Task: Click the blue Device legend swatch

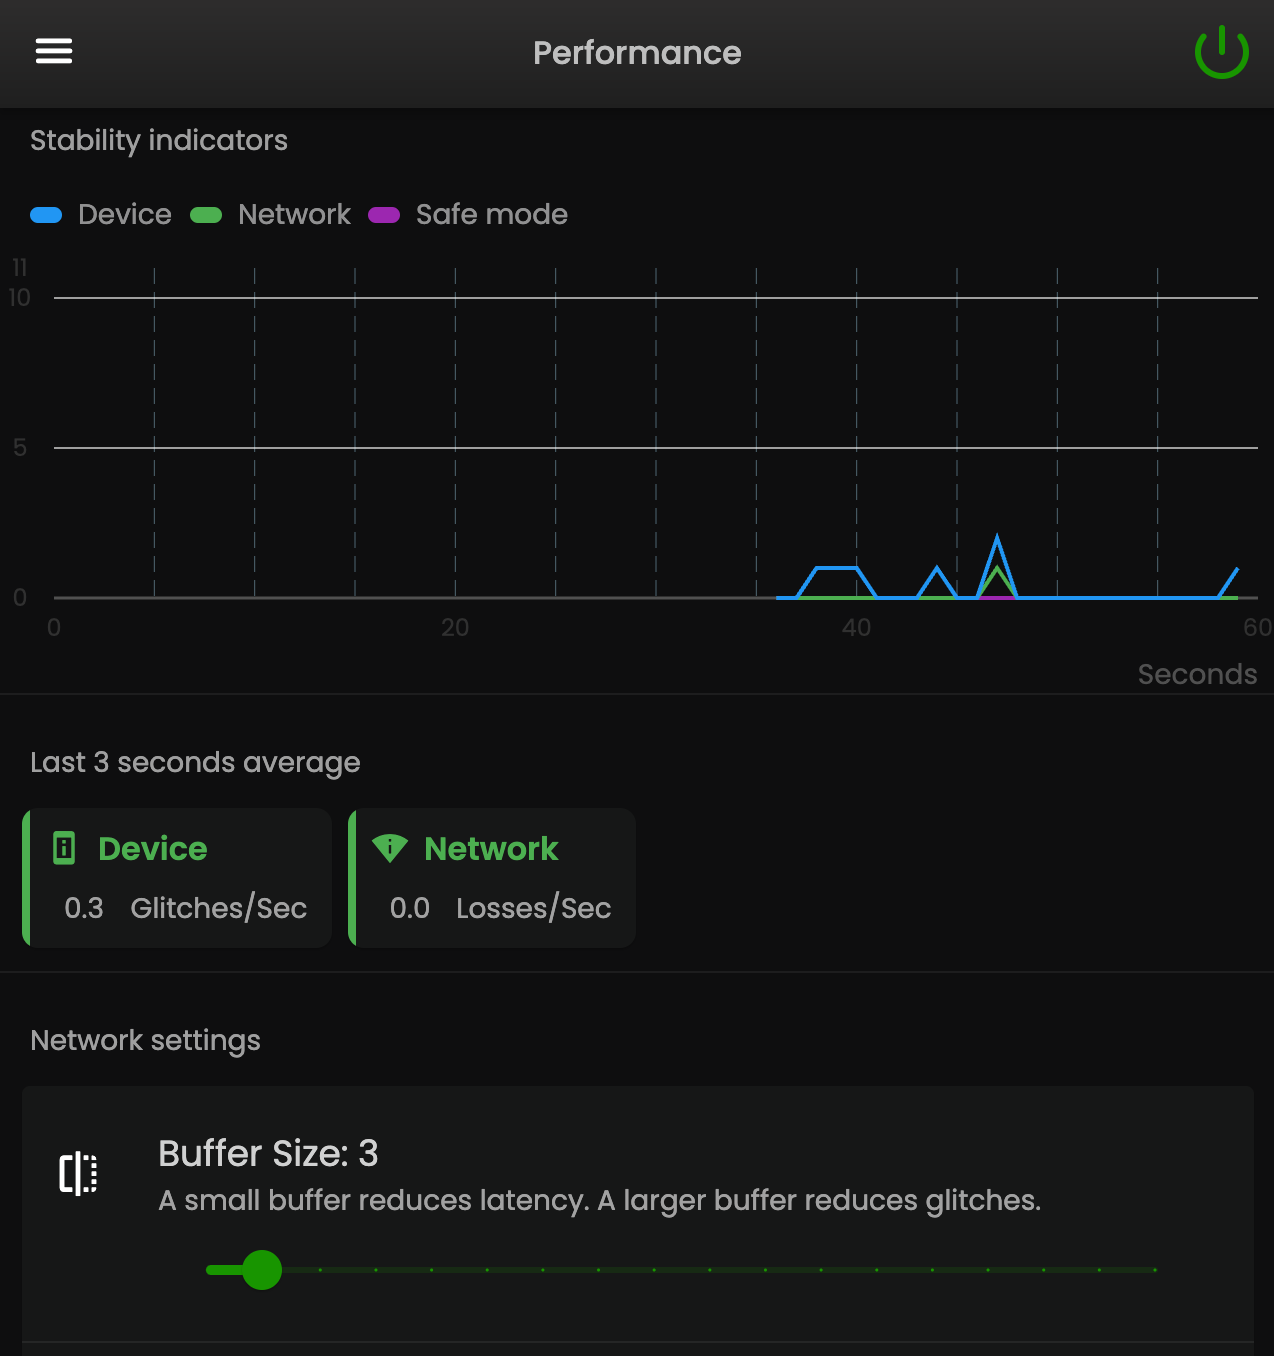Action: pos(46,215)
